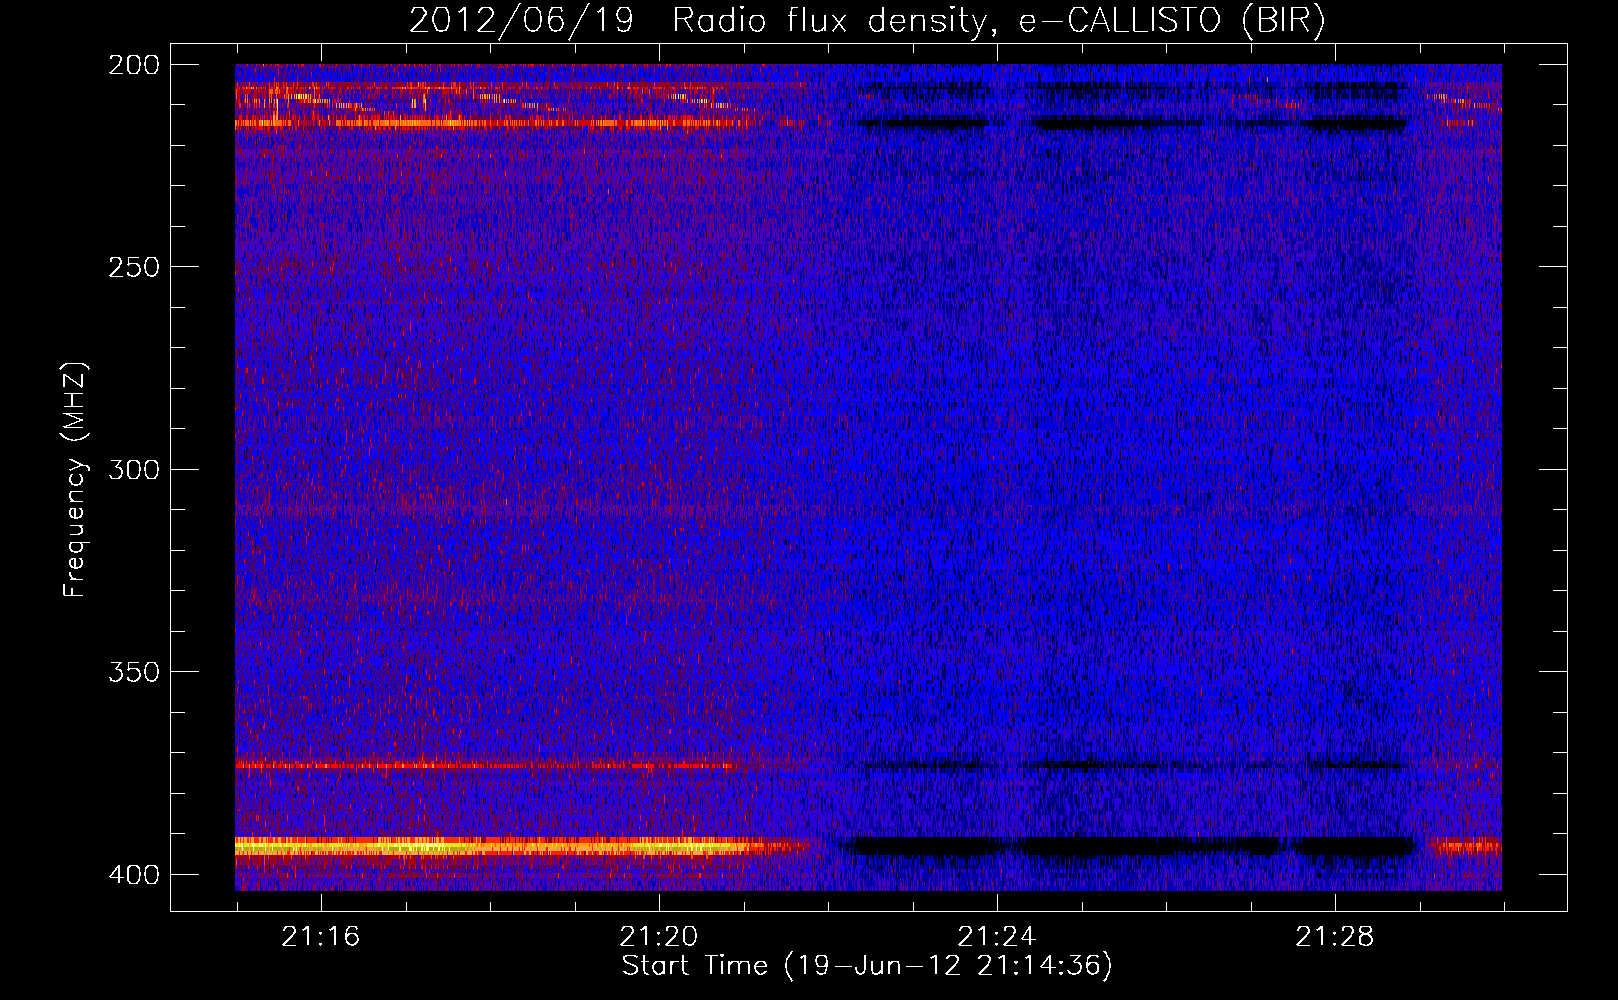The image size is (1618, 1000).
Task: Click the 21:24 time tick label
Action: (x=996, y=937)
